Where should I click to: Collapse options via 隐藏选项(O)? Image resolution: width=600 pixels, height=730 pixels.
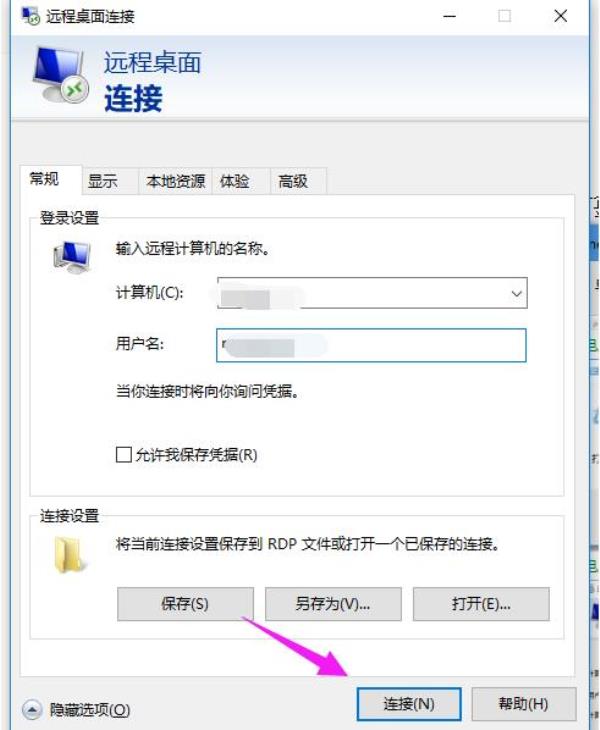click(89, 710)
